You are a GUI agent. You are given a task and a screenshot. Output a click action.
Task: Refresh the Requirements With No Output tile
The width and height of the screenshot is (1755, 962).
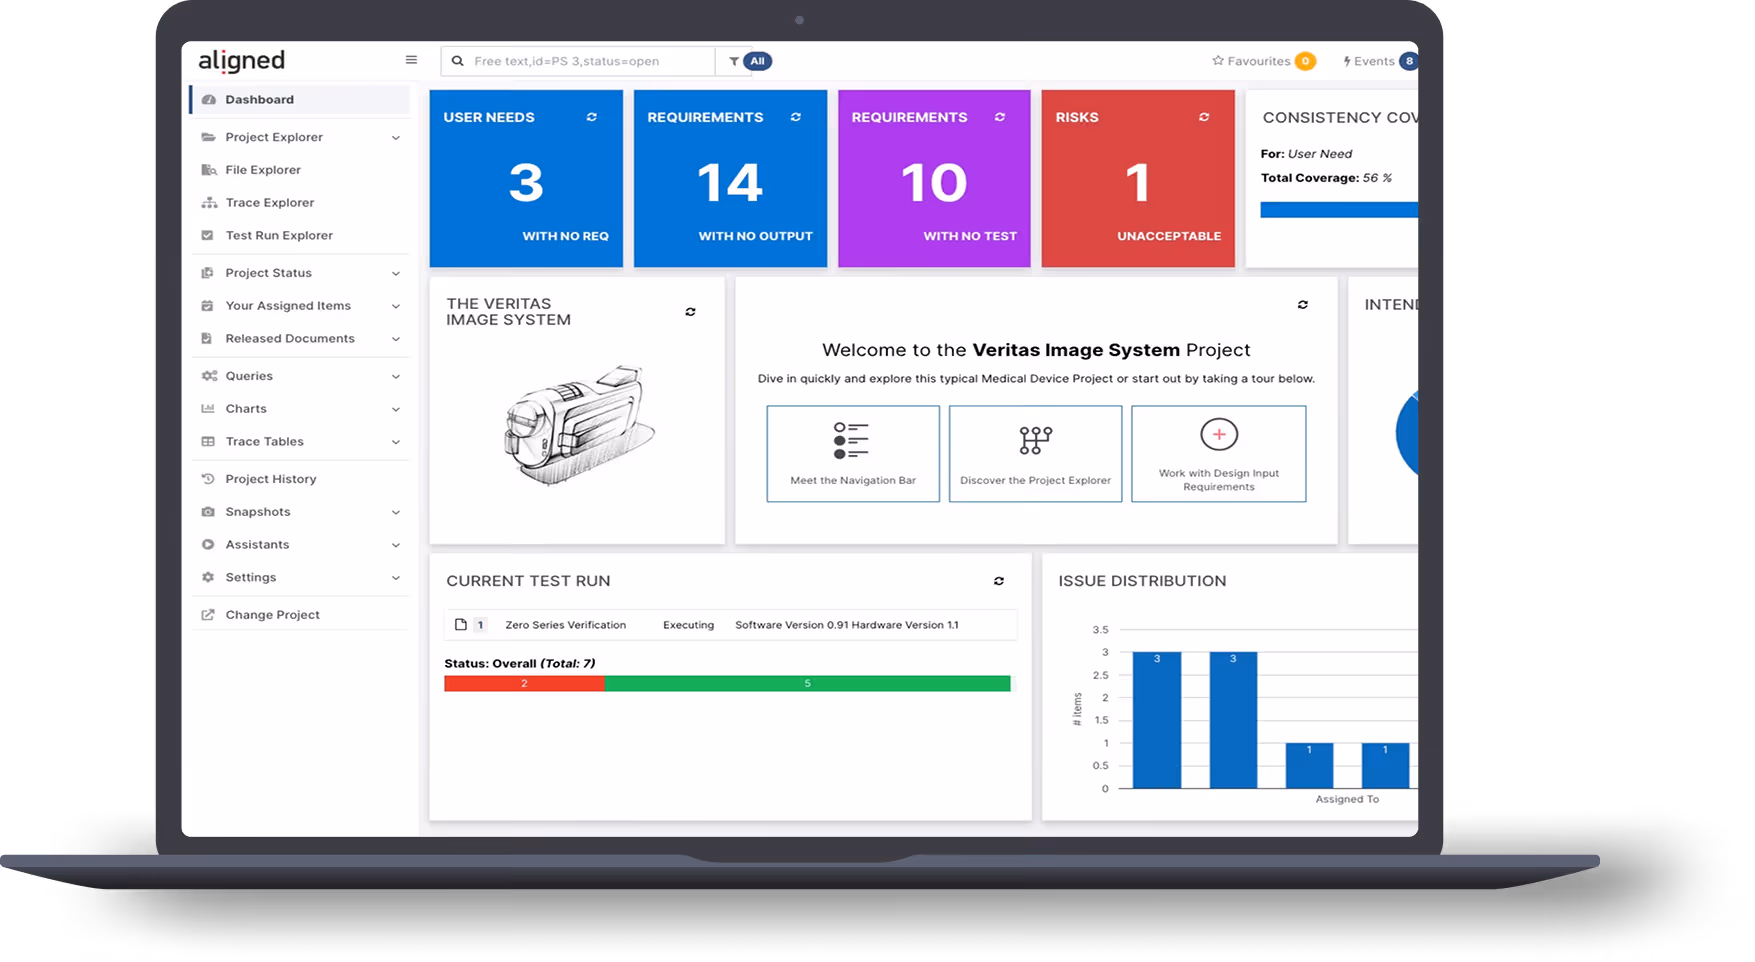coord(796,117)
